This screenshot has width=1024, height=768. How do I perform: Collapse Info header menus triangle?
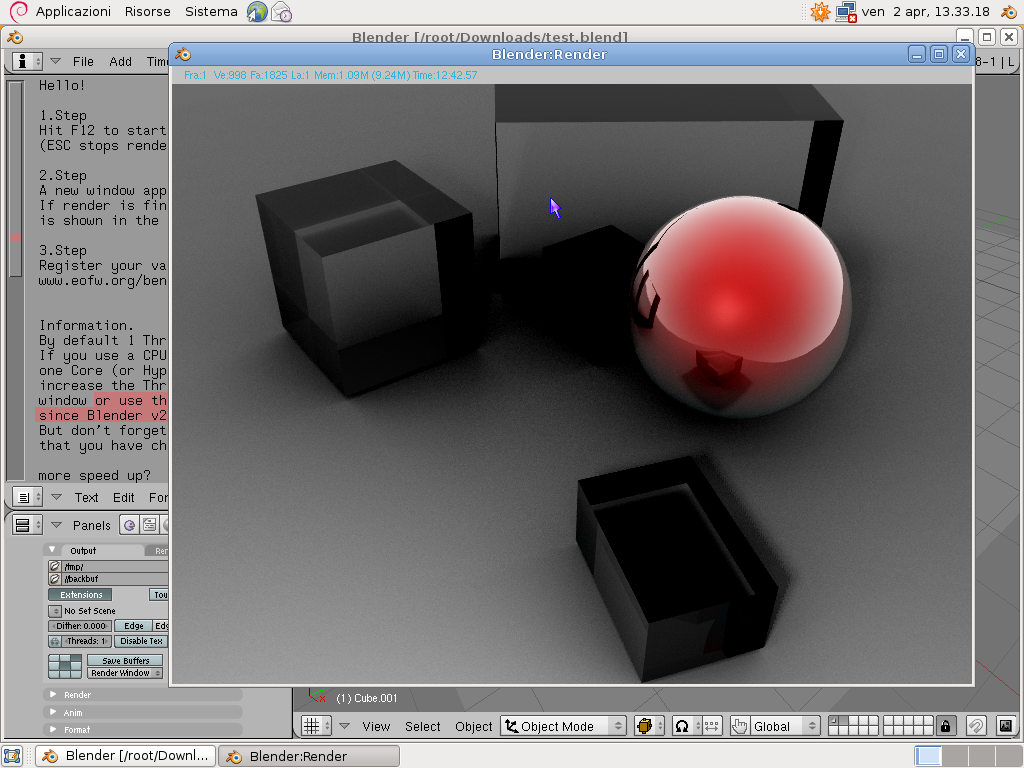click(56, 61)
